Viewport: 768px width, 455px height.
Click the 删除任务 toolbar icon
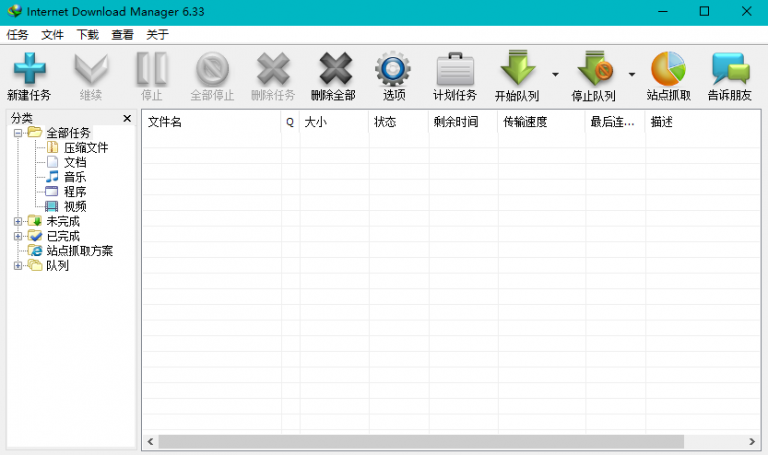click(x=273, y=69)
